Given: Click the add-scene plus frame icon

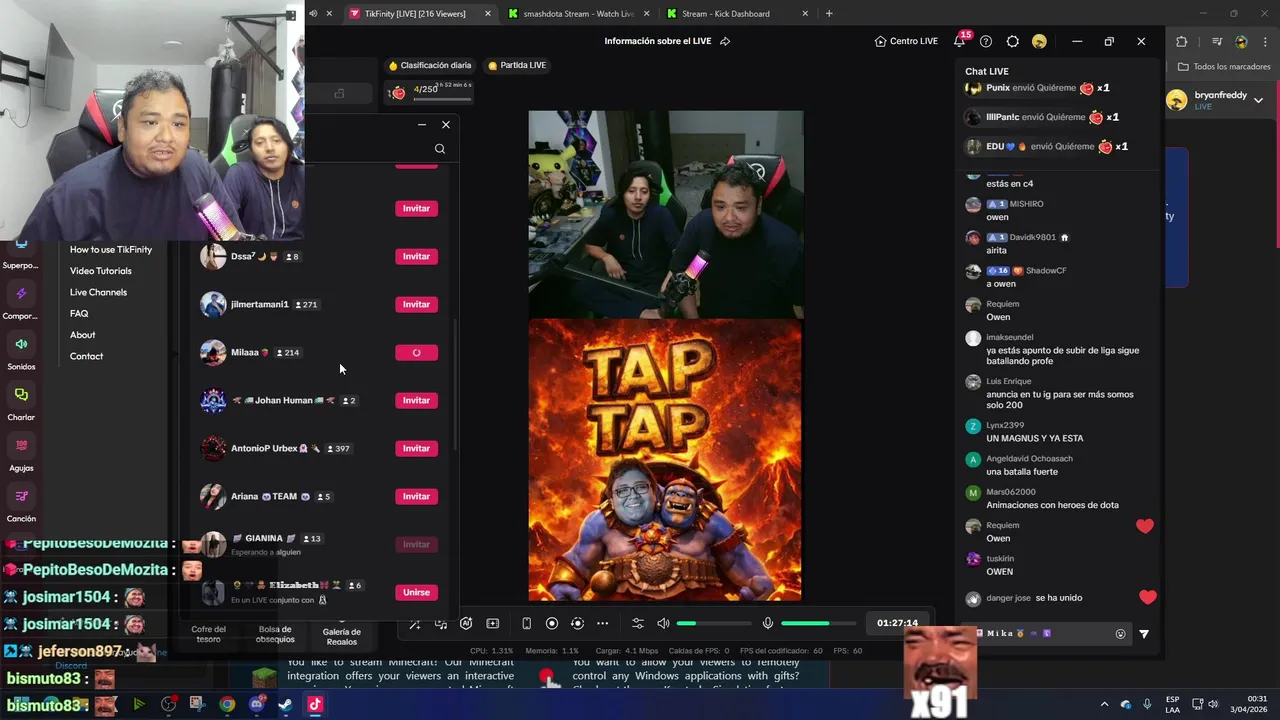Looking at the screenshot, I should click(x=492, y=623).
